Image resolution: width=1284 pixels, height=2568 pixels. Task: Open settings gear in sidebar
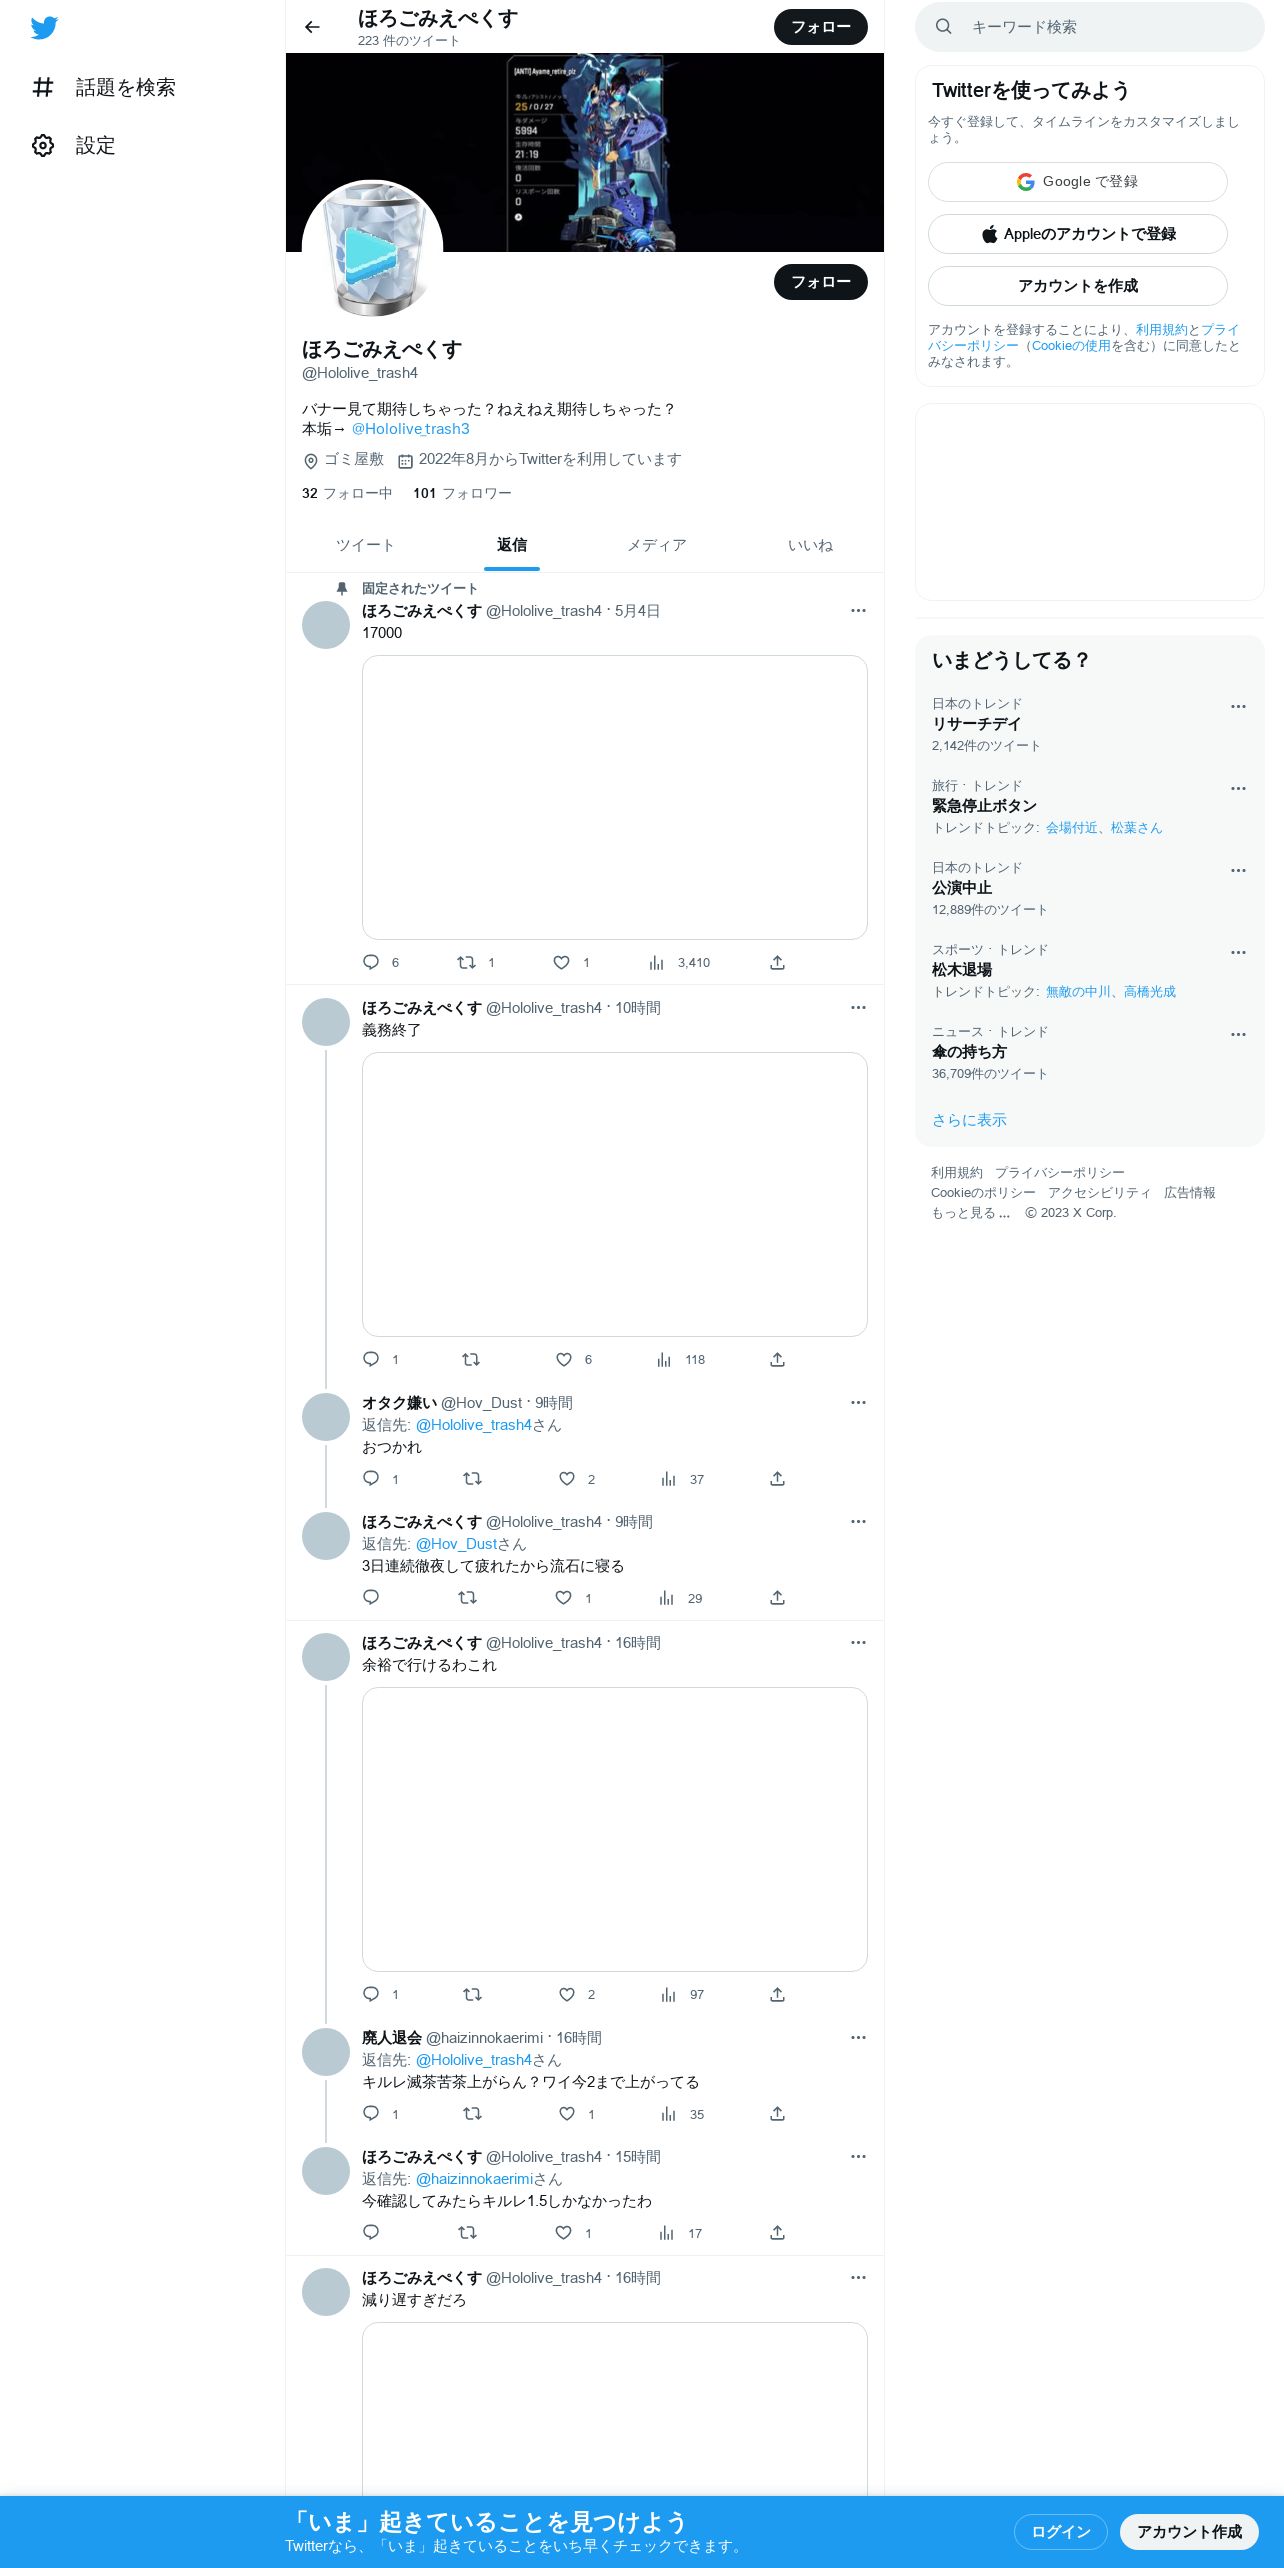43,145
